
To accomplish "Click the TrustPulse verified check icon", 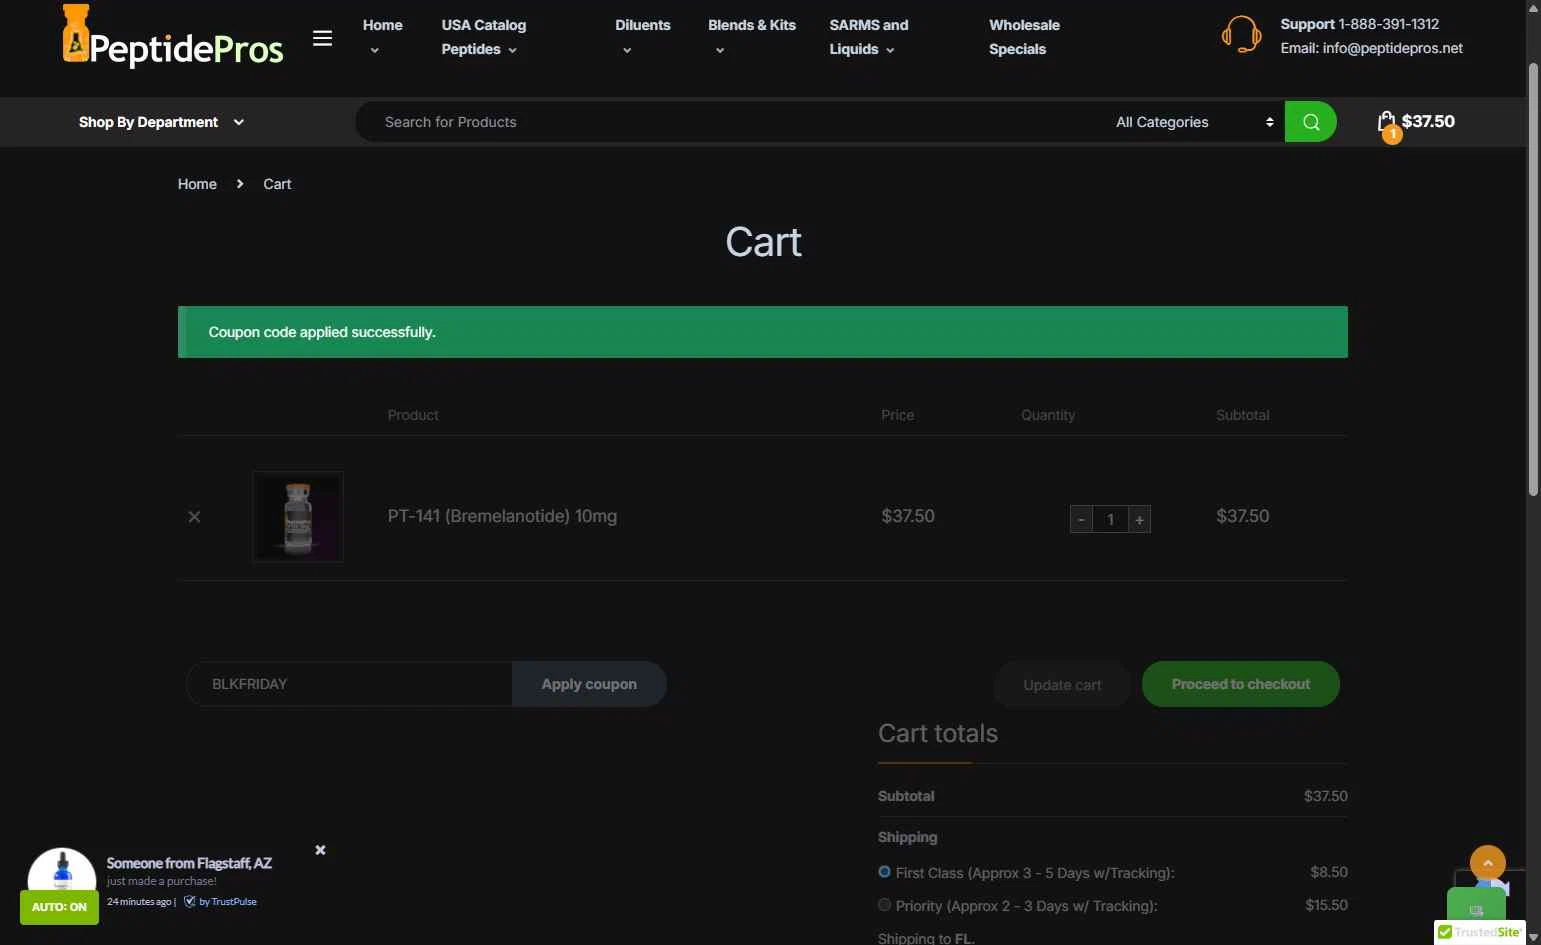I will click(x=189, y=901).
